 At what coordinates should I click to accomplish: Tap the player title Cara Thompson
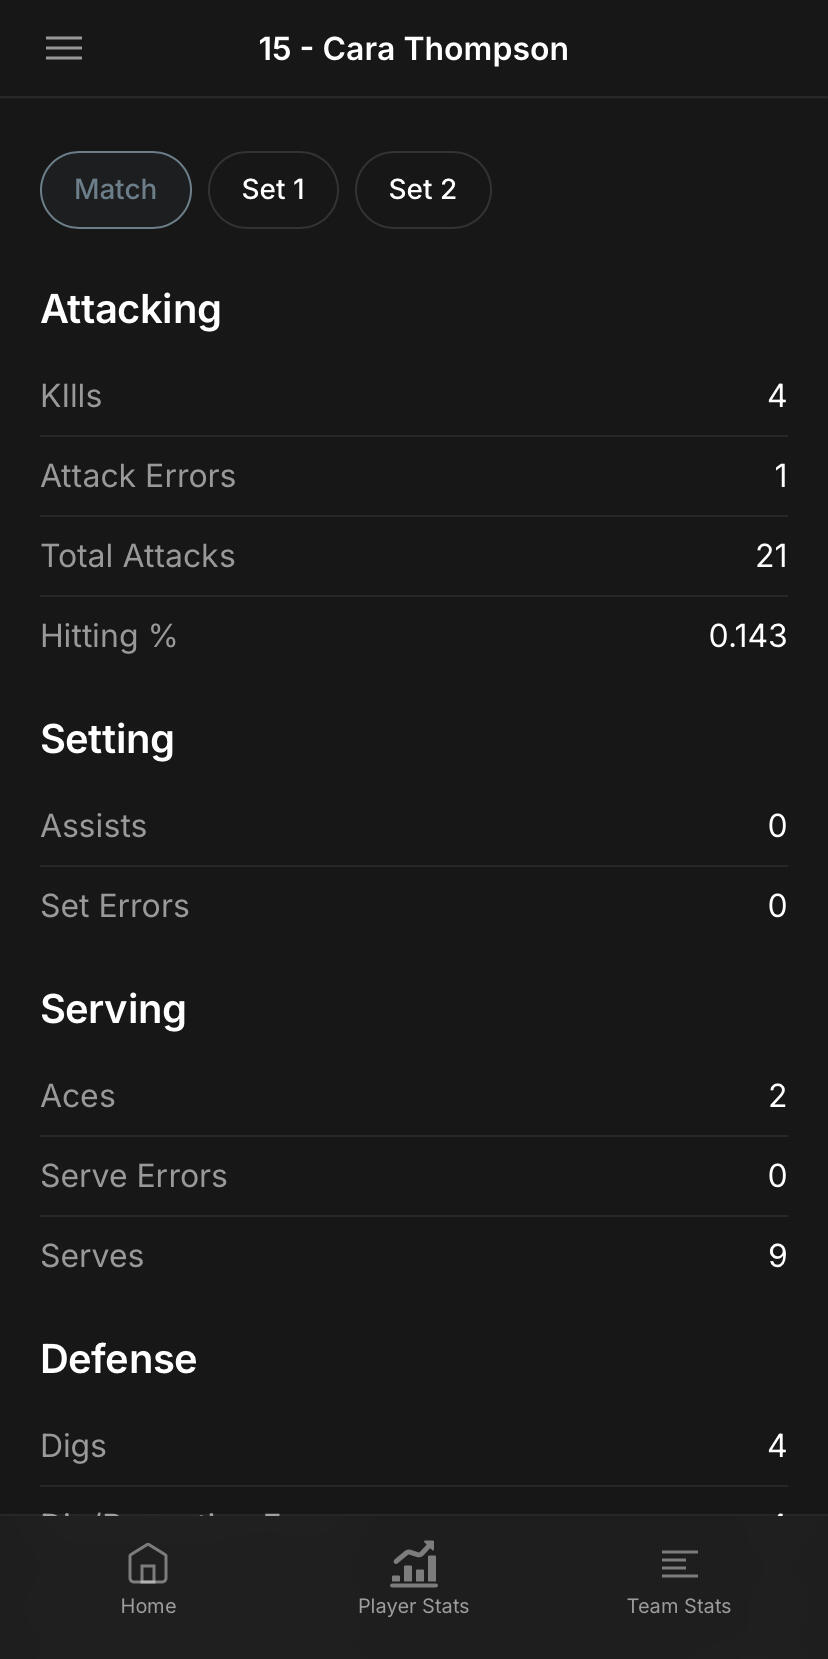click(413, 49)
